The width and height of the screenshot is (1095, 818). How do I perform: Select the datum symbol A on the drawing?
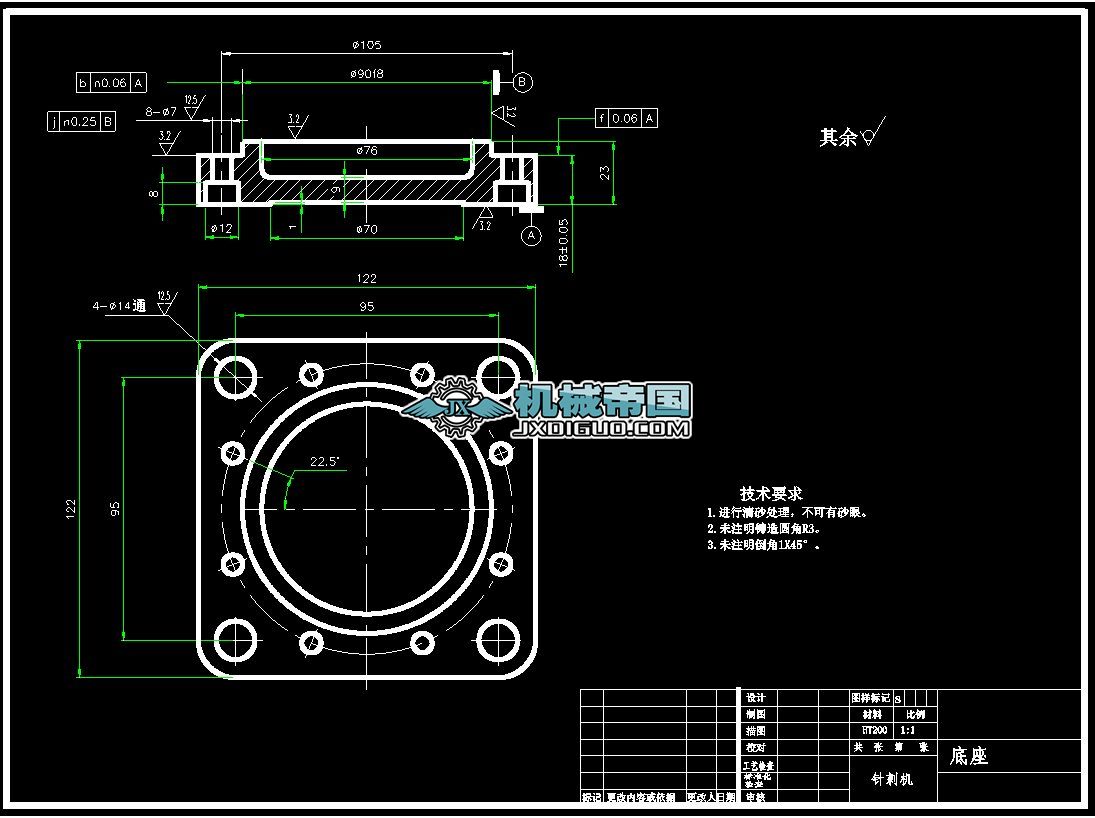click(530, 234)
